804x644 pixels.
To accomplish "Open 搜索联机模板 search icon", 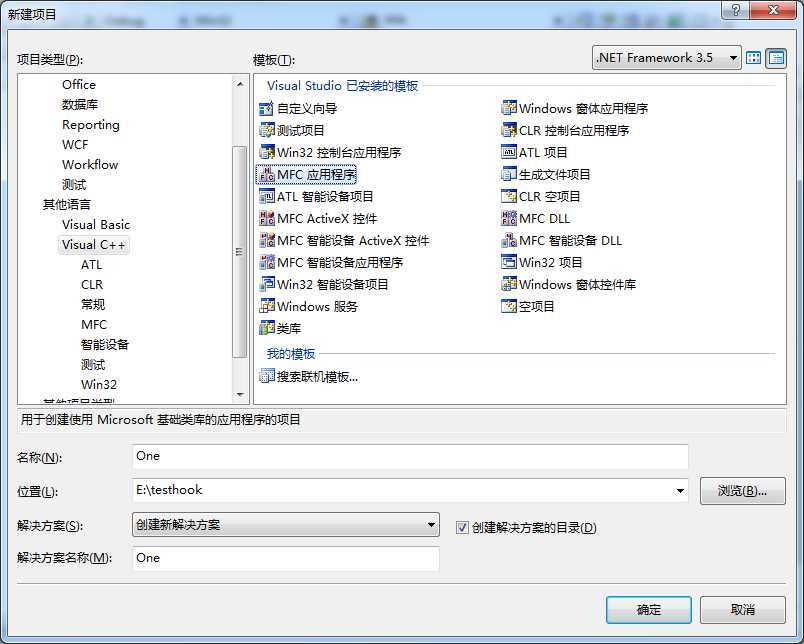I will point(267,377).
